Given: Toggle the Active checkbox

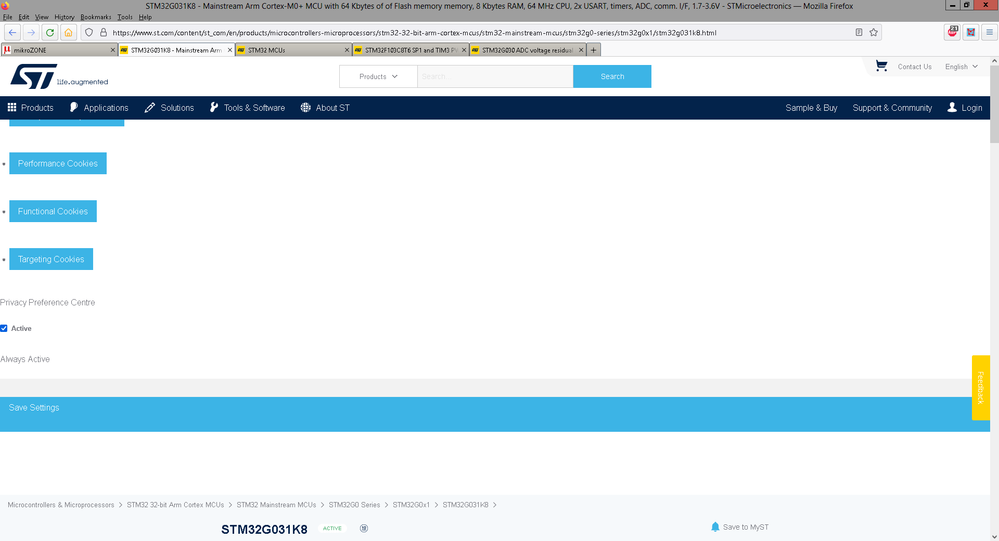Looking at the screenshot, I should tap(4, 328).
